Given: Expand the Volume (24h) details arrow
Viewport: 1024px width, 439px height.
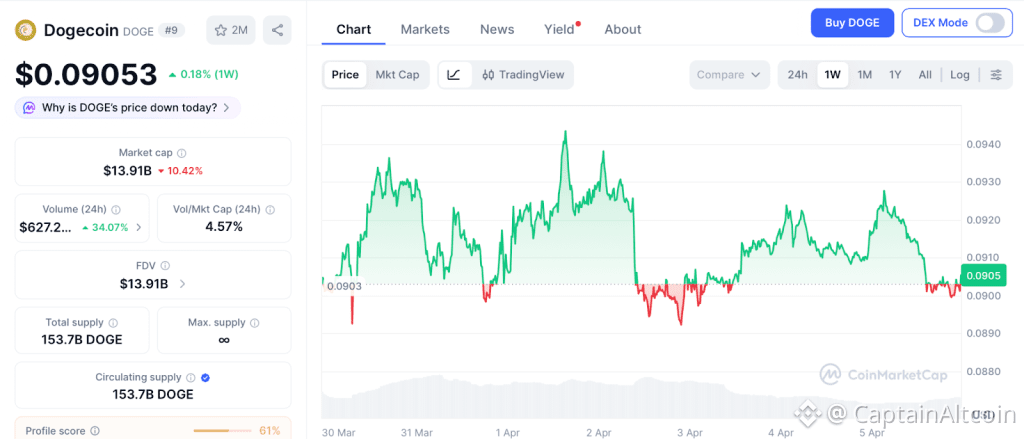Looking at the screenshot, I should point(138,227).
